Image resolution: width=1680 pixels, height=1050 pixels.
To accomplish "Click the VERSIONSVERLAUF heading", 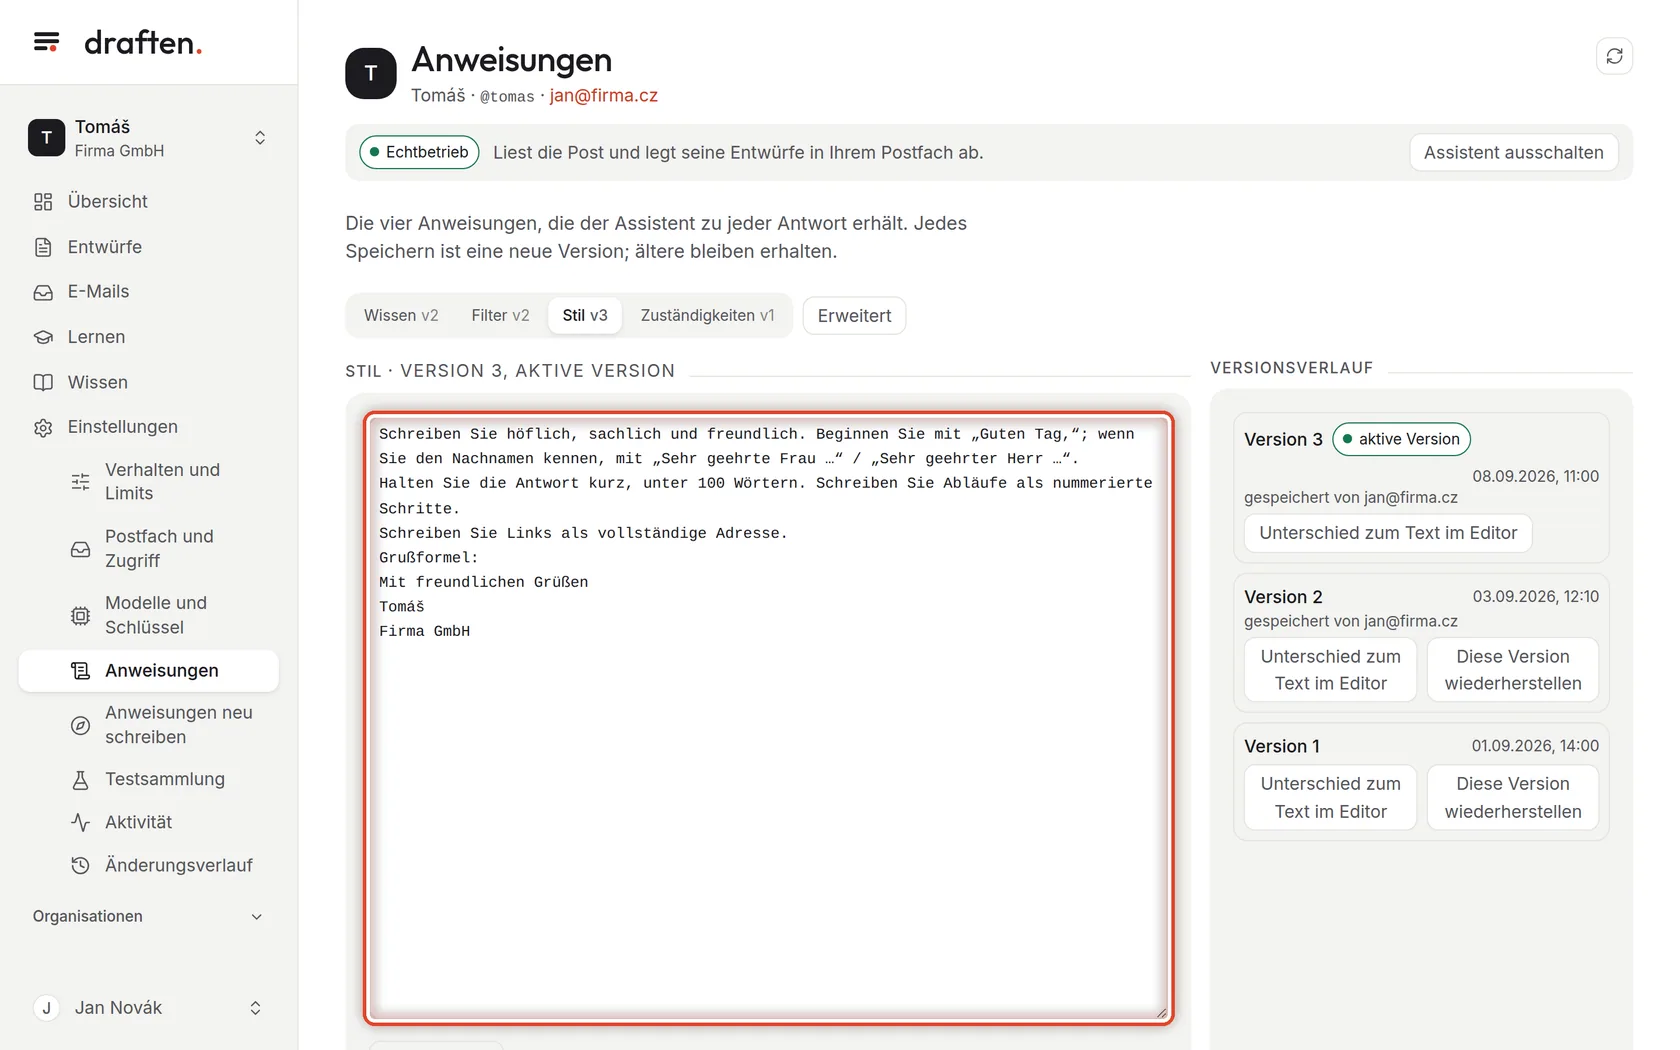I will point(1291,368).
